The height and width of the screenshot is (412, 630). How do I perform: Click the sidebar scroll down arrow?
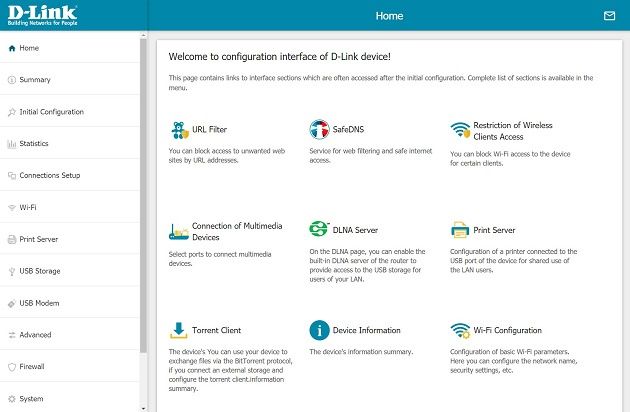pos(143,408)
